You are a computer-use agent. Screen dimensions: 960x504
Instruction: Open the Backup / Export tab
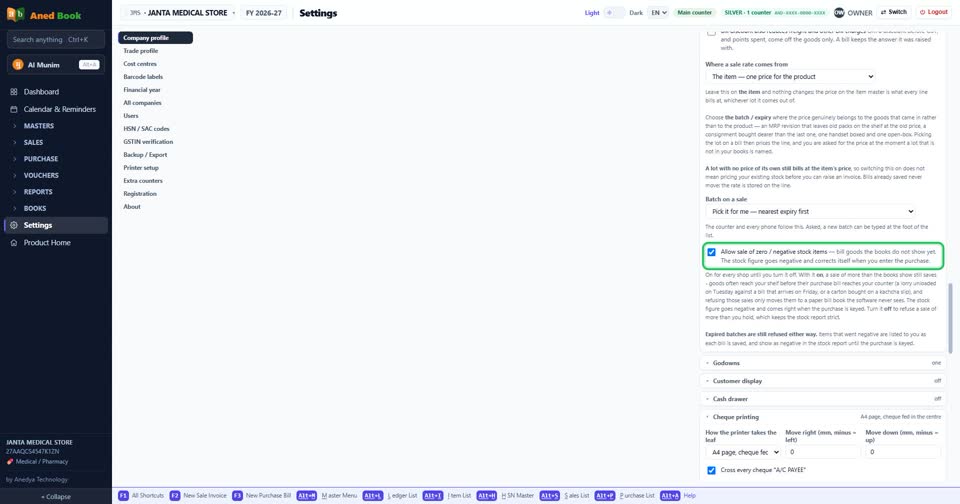156,155
